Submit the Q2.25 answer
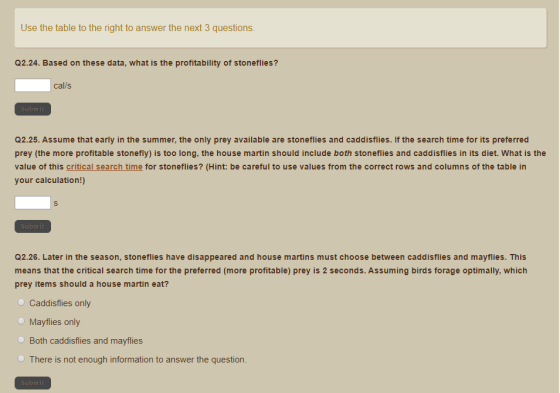This screenshot has width=560, height=393. (33, 227)
